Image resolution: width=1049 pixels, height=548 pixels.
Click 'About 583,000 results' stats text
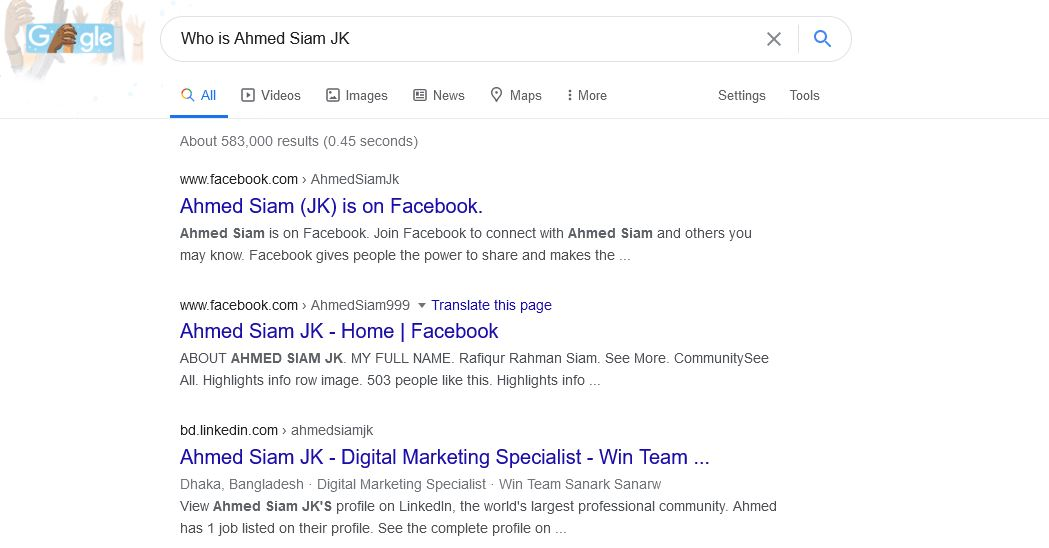tap(298, 142)
